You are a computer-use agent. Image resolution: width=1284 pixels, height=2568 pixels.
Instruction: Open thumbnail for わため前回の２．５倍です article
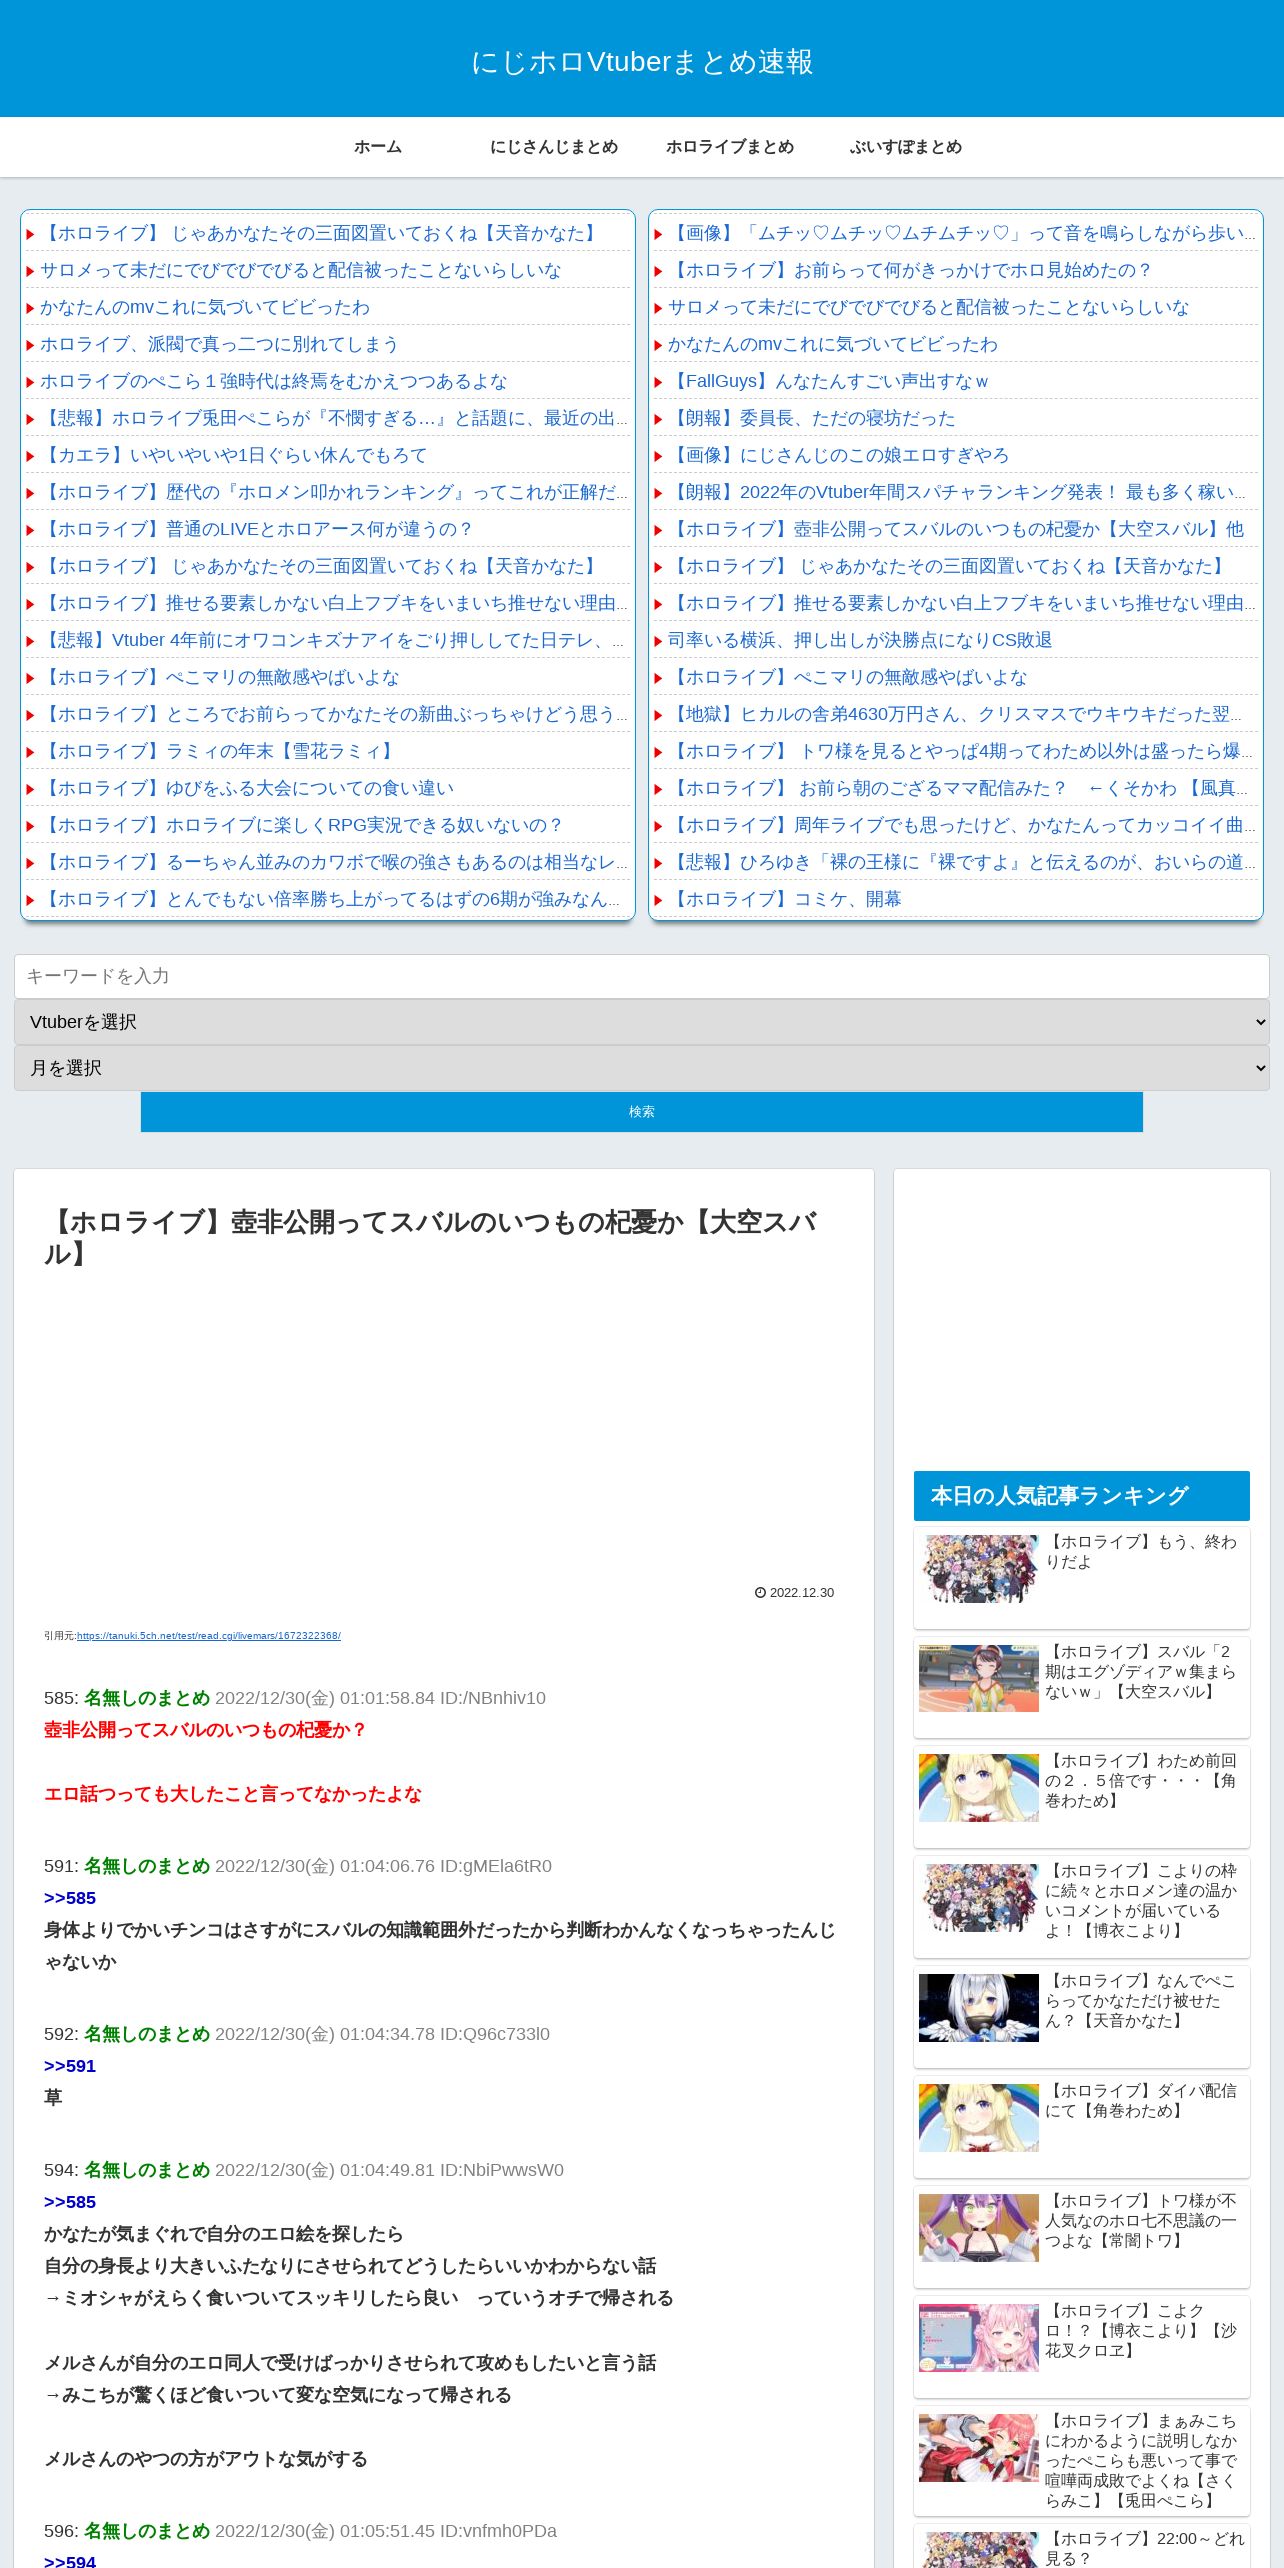tap(979, 1787)
